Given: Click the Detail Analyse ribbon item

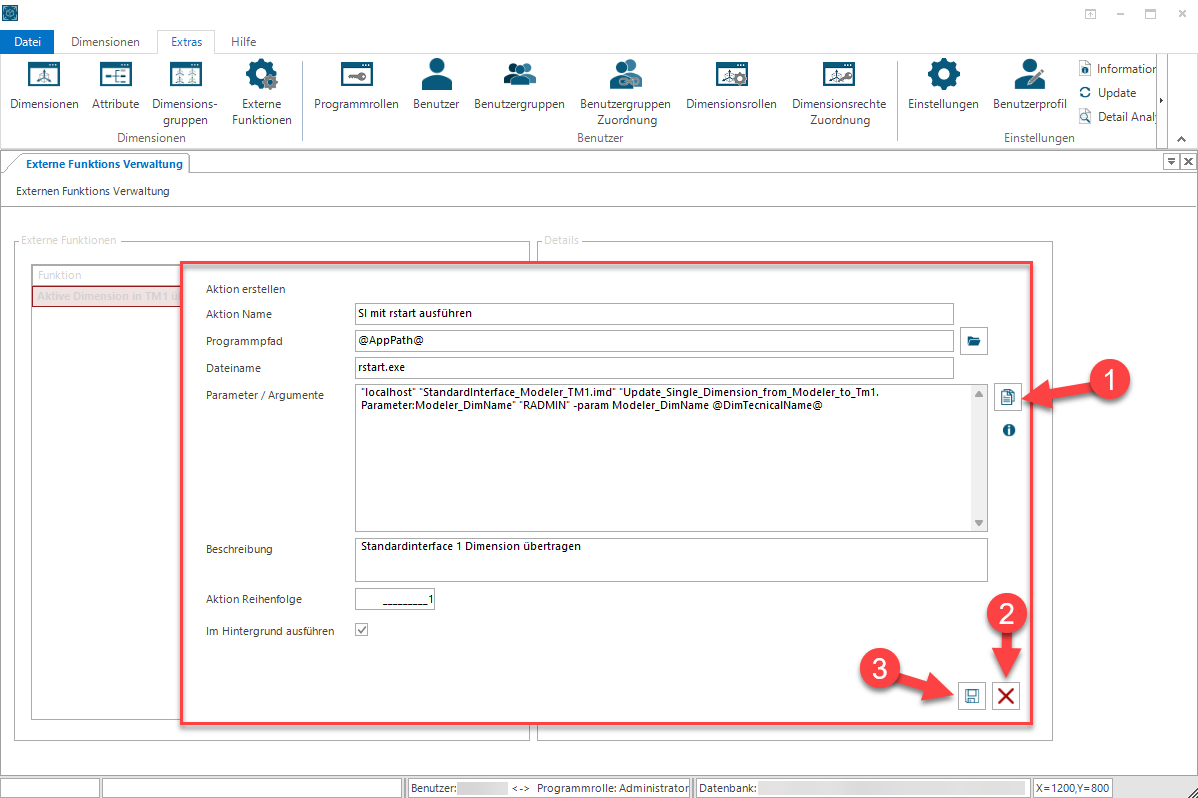Looking at the screenshot, I should click(1117, 116).
